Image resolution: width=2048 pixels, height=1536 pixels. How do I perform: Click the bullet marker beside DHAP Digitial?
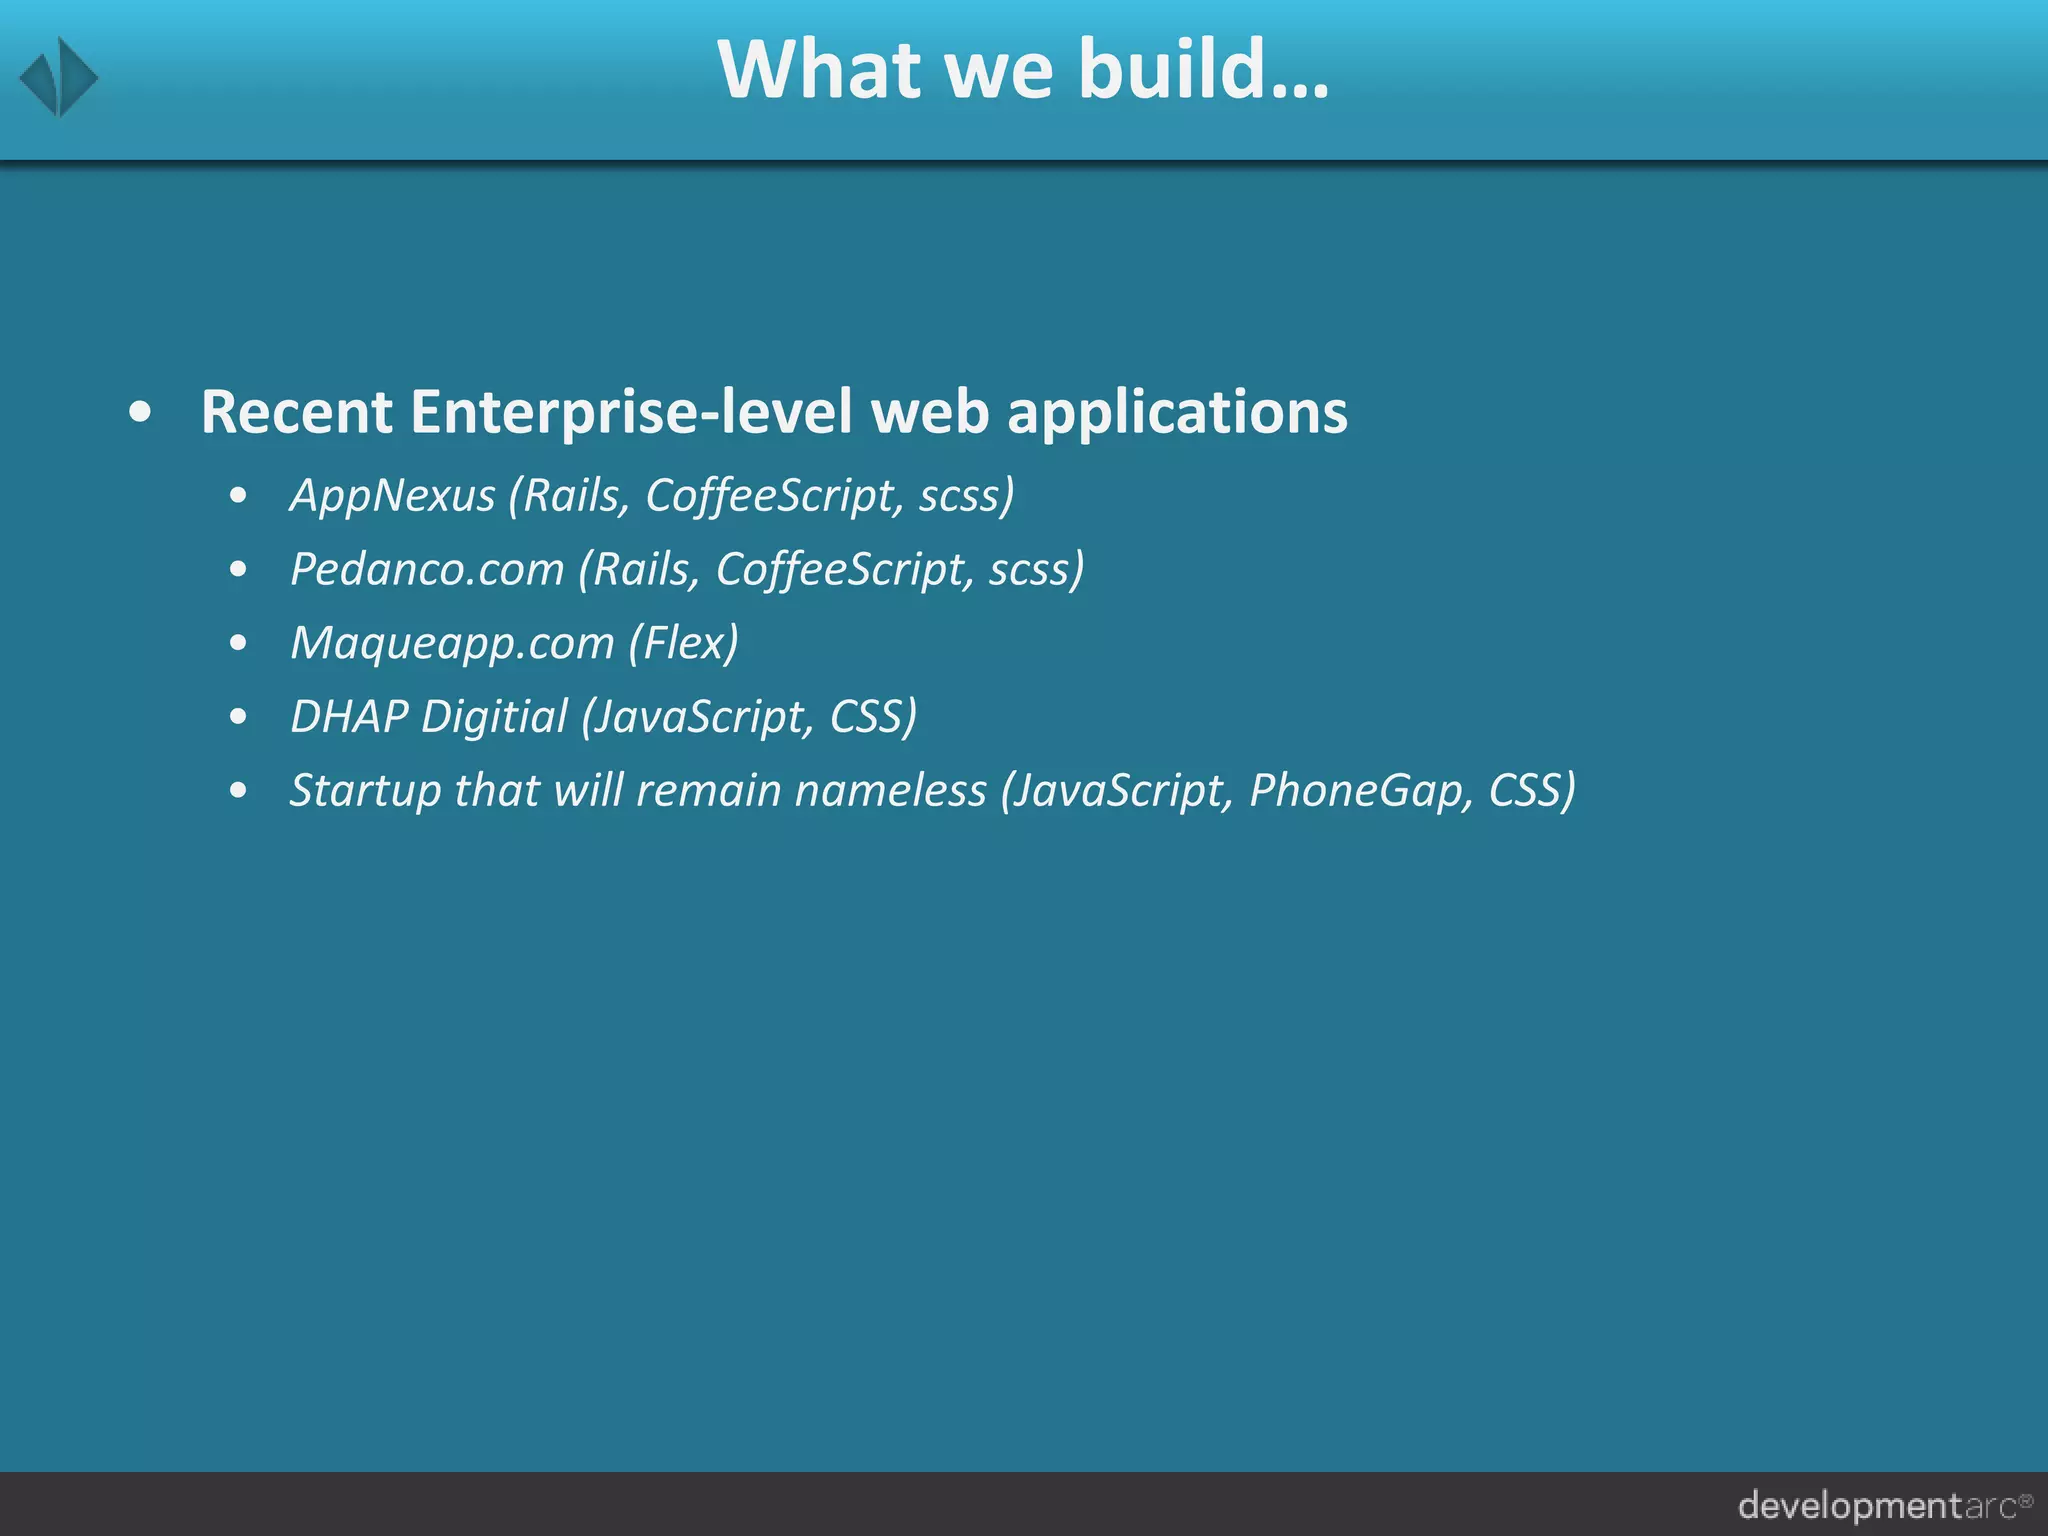(238, 716)
